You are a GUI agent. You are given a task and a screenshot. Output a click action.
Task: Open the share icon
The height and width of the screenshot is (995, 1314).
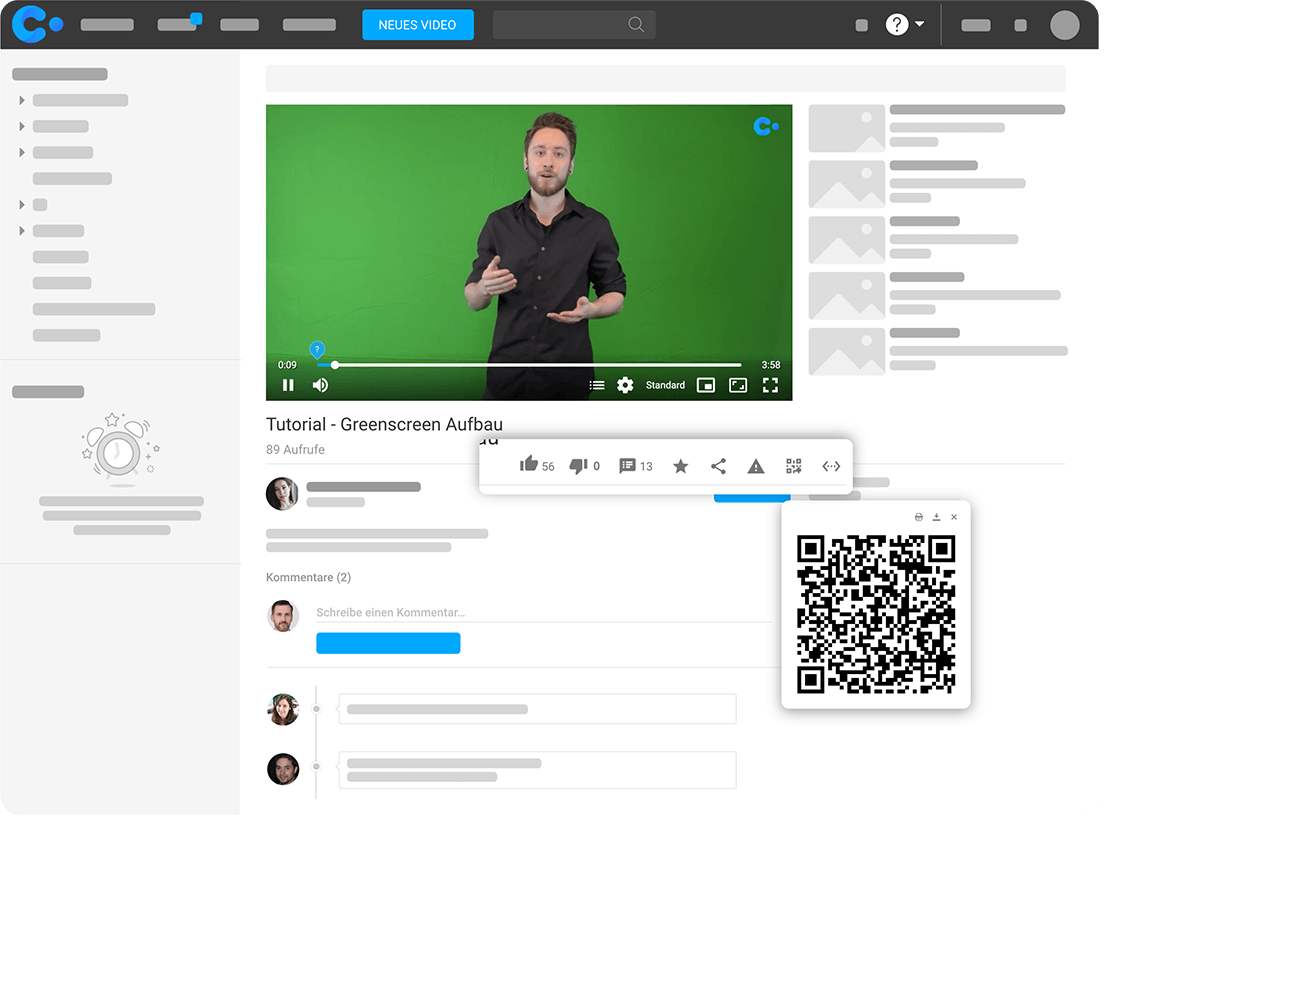[x=718, y=466]
